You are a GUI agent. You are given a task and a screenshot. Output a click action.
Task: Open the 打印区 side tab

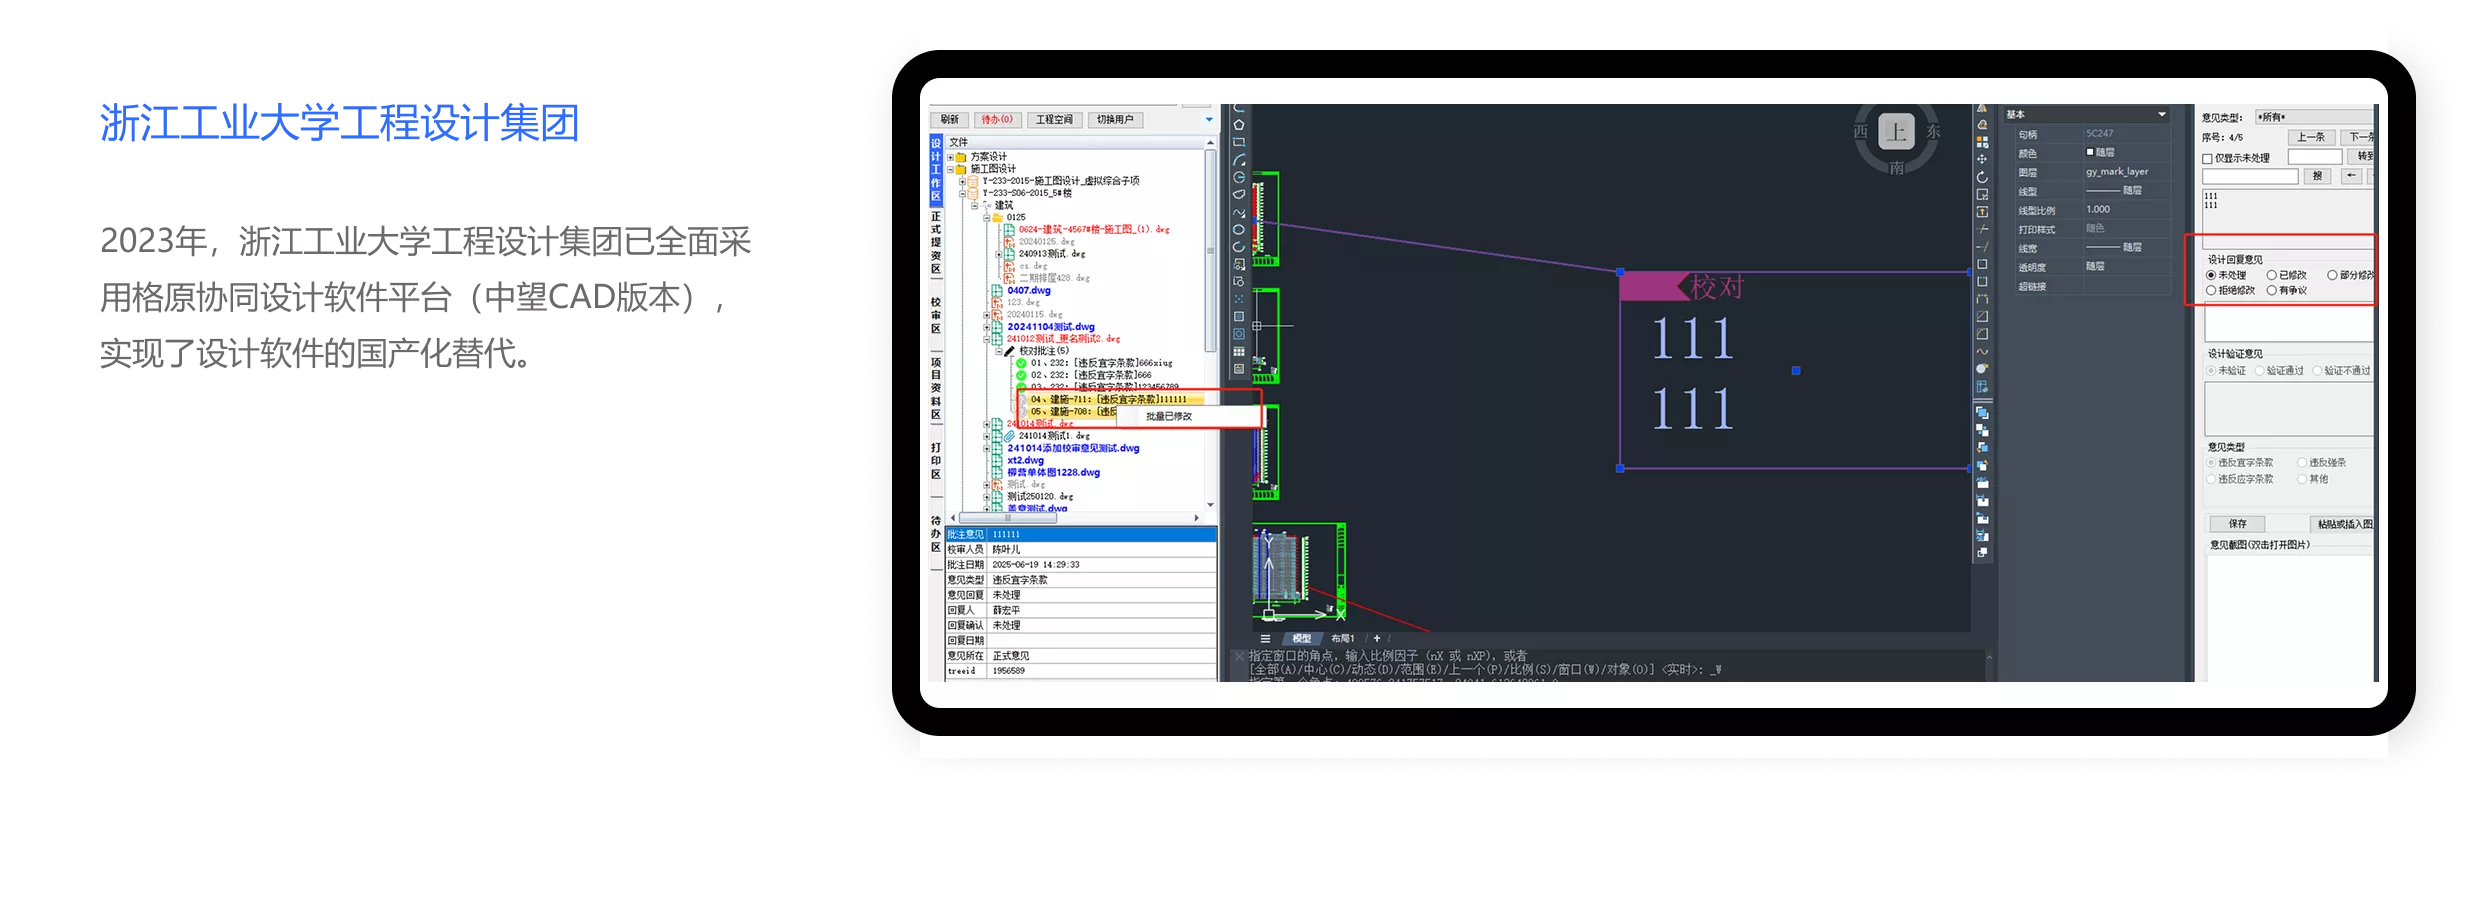(936, 461)
